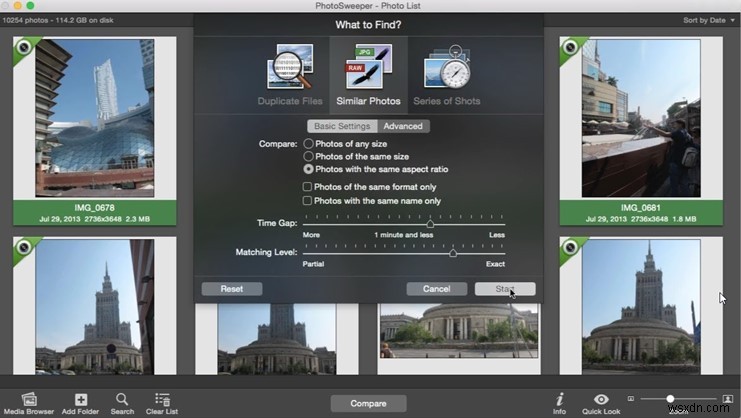Select the IMG_0681 photo thumbnail
This screenshot has height=418, width=741.
click(x=641, y=118)
